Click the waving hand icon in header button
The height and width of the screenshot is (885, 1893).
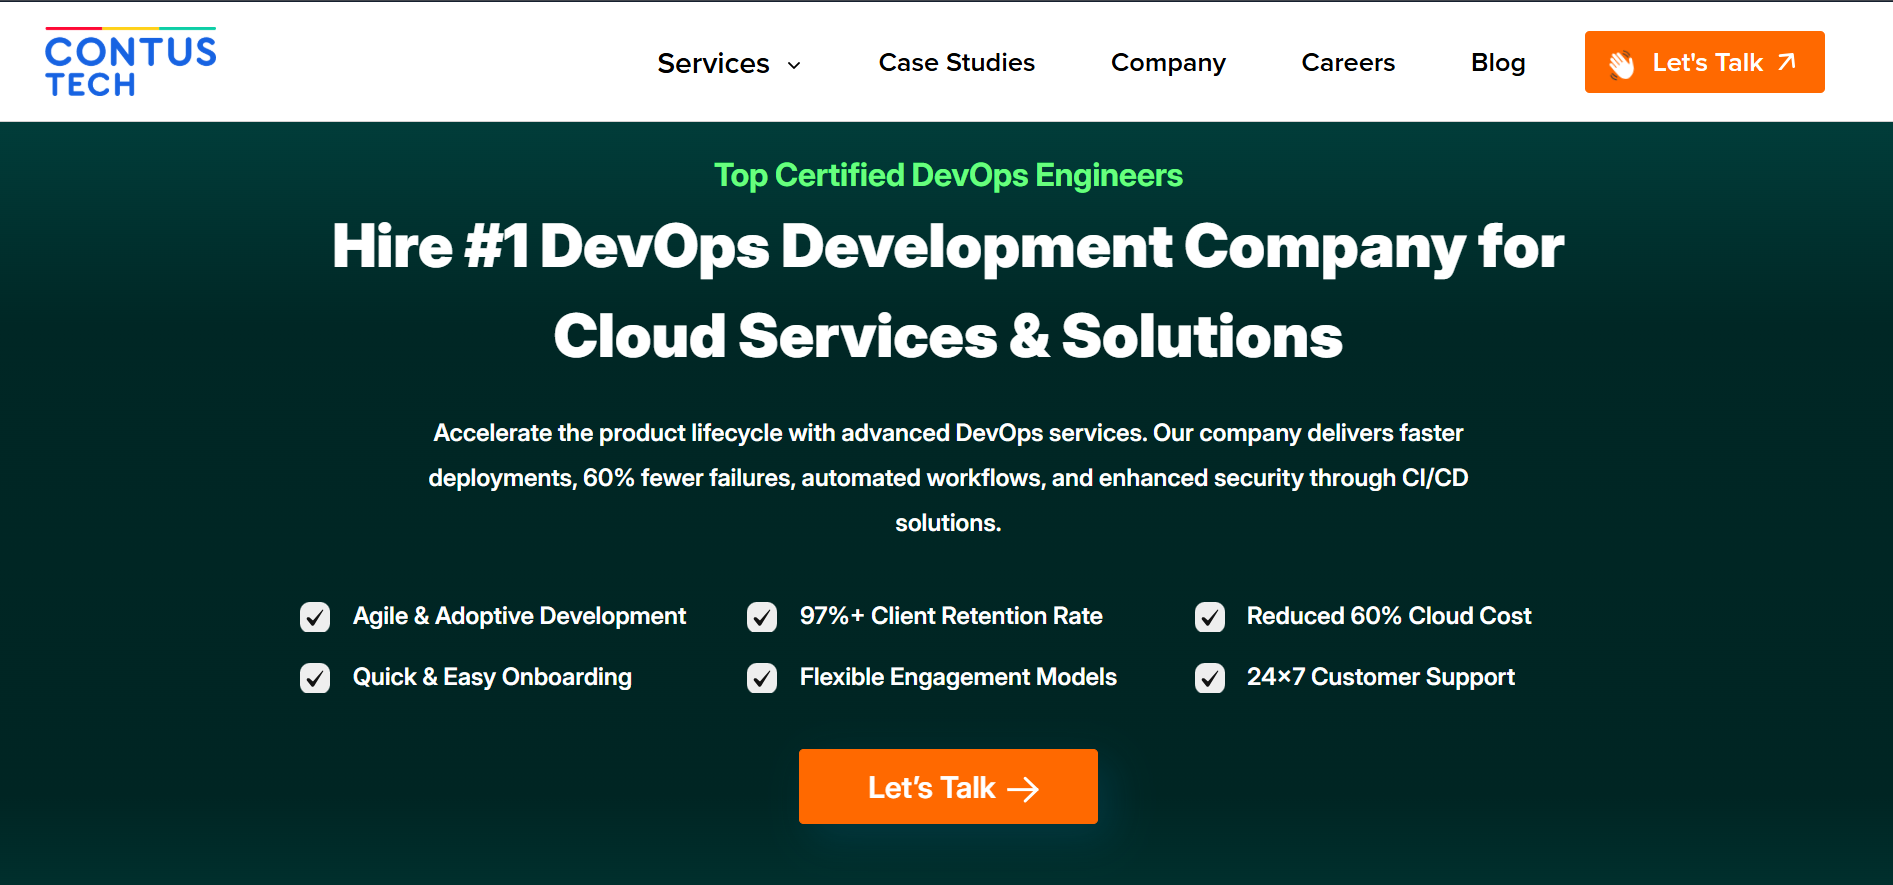(x=1621, y=64)
